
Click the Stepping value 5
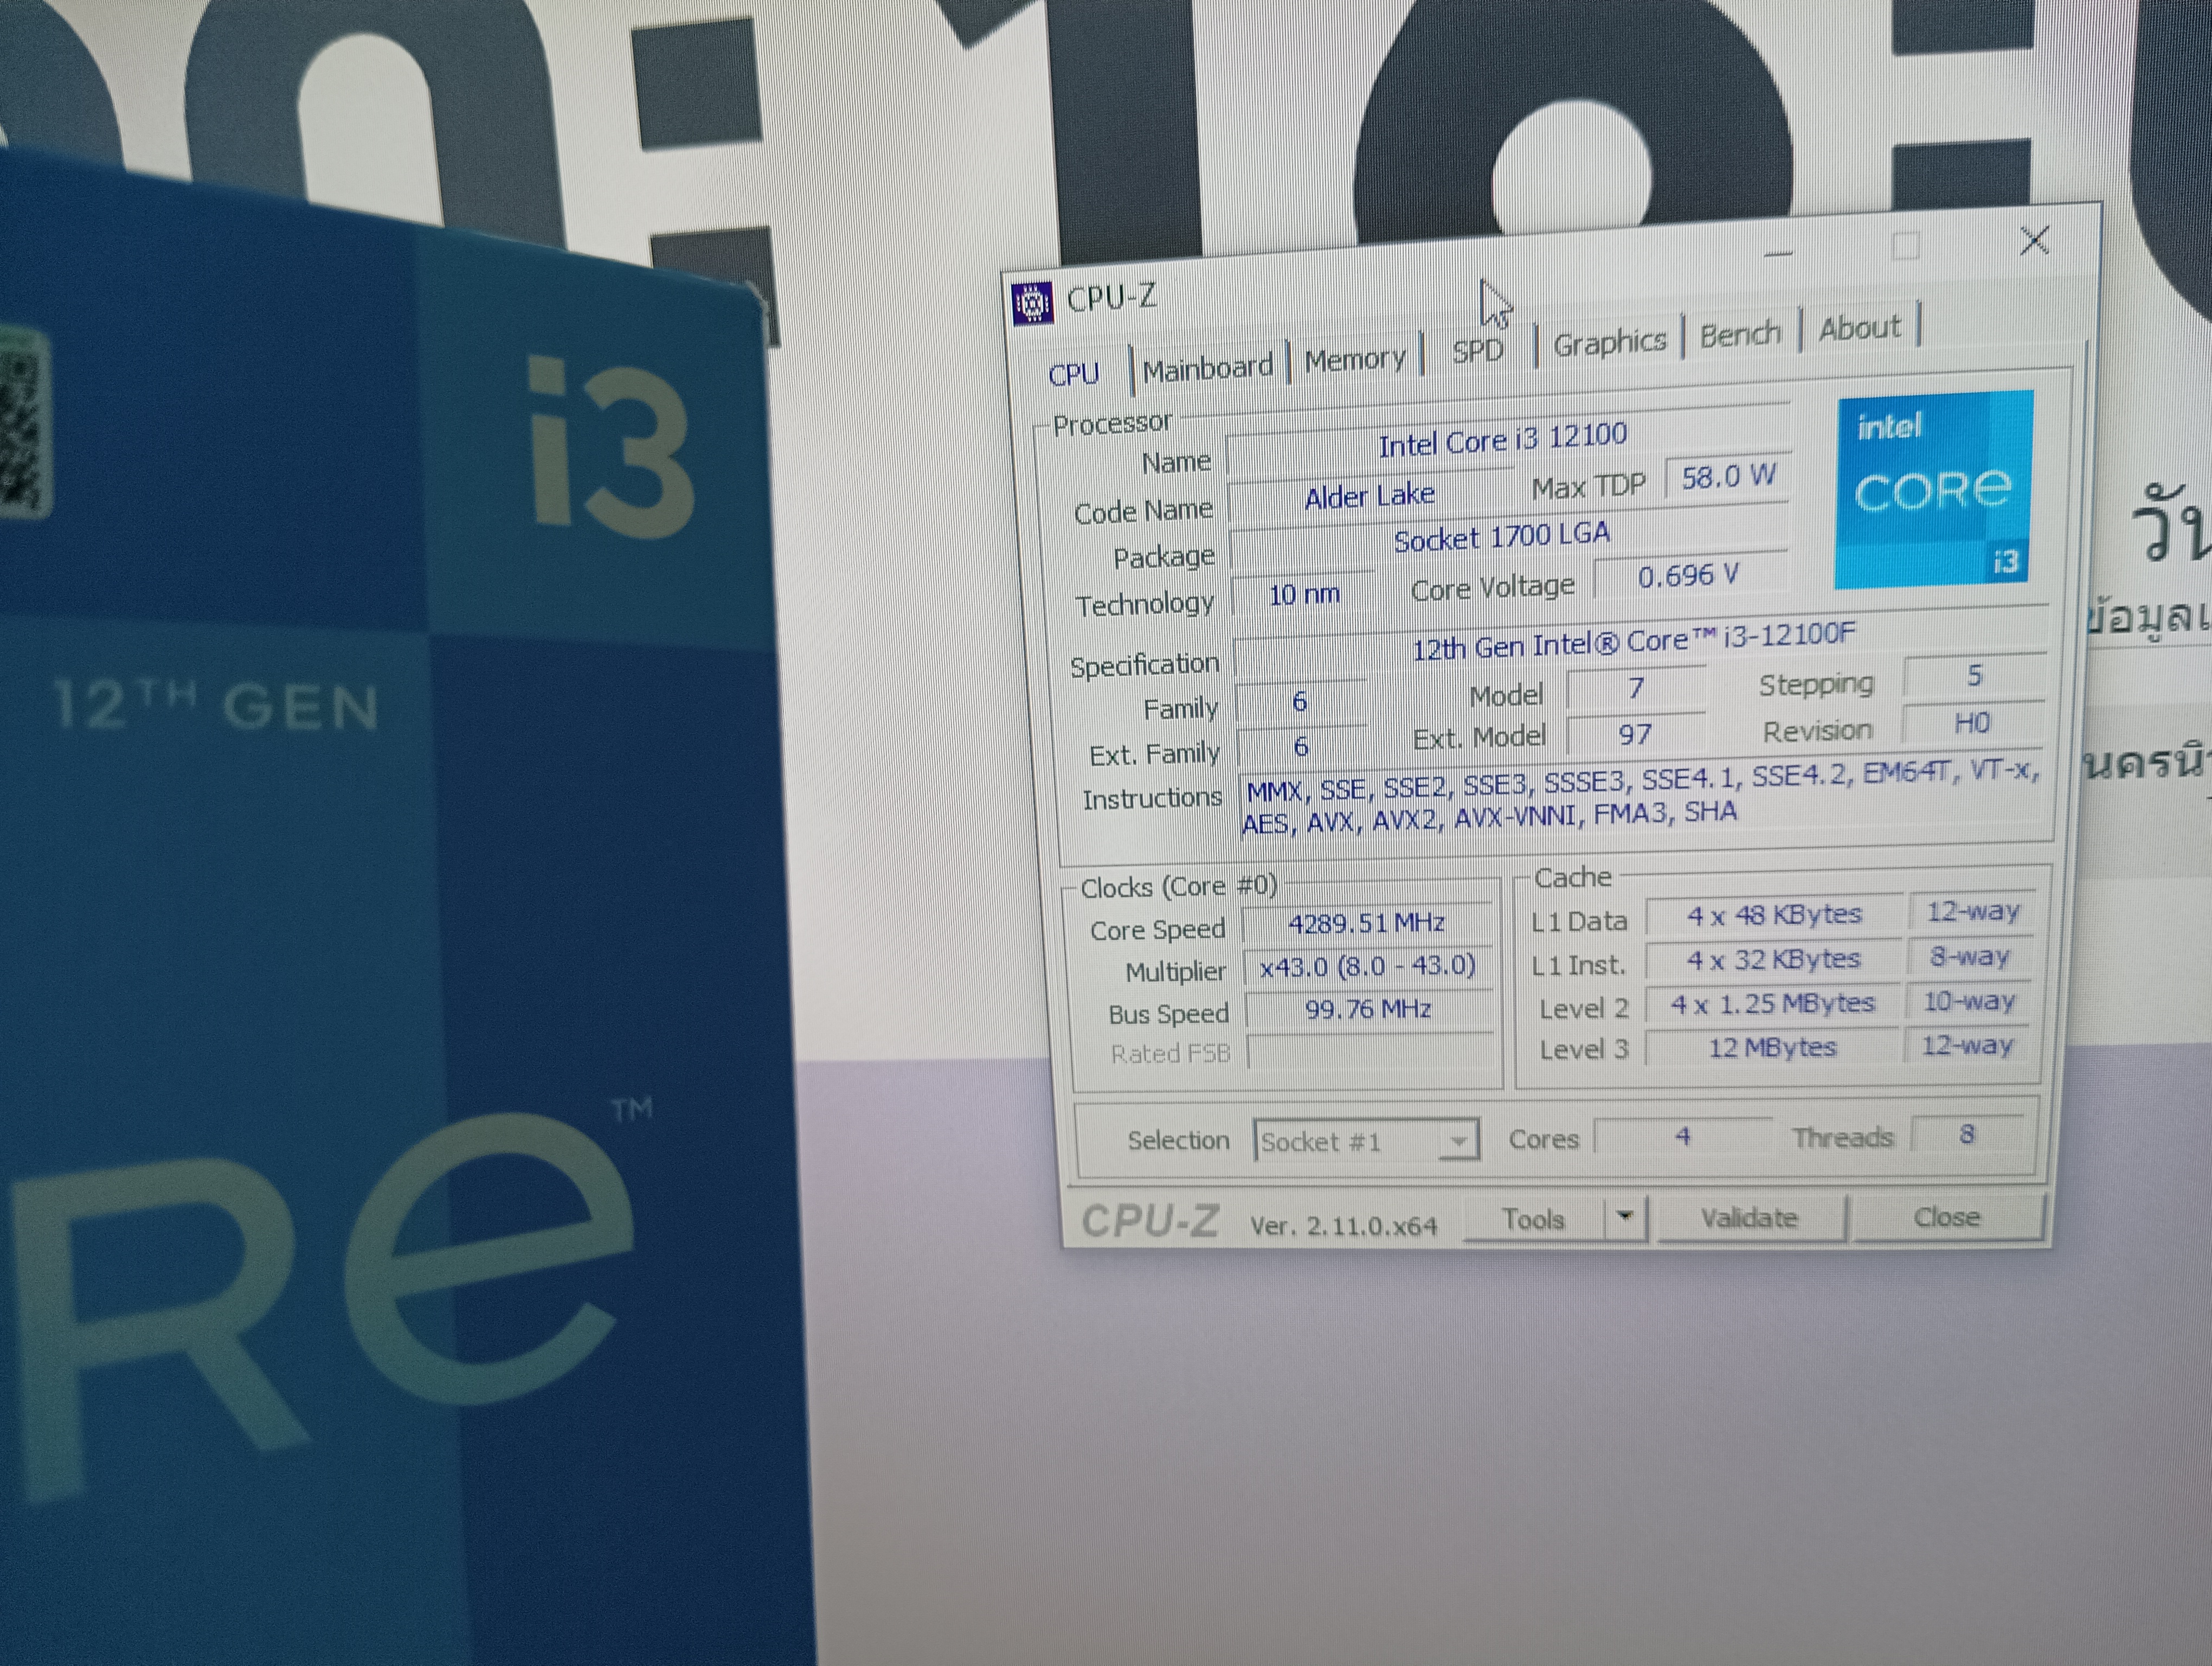(1974, 676)
